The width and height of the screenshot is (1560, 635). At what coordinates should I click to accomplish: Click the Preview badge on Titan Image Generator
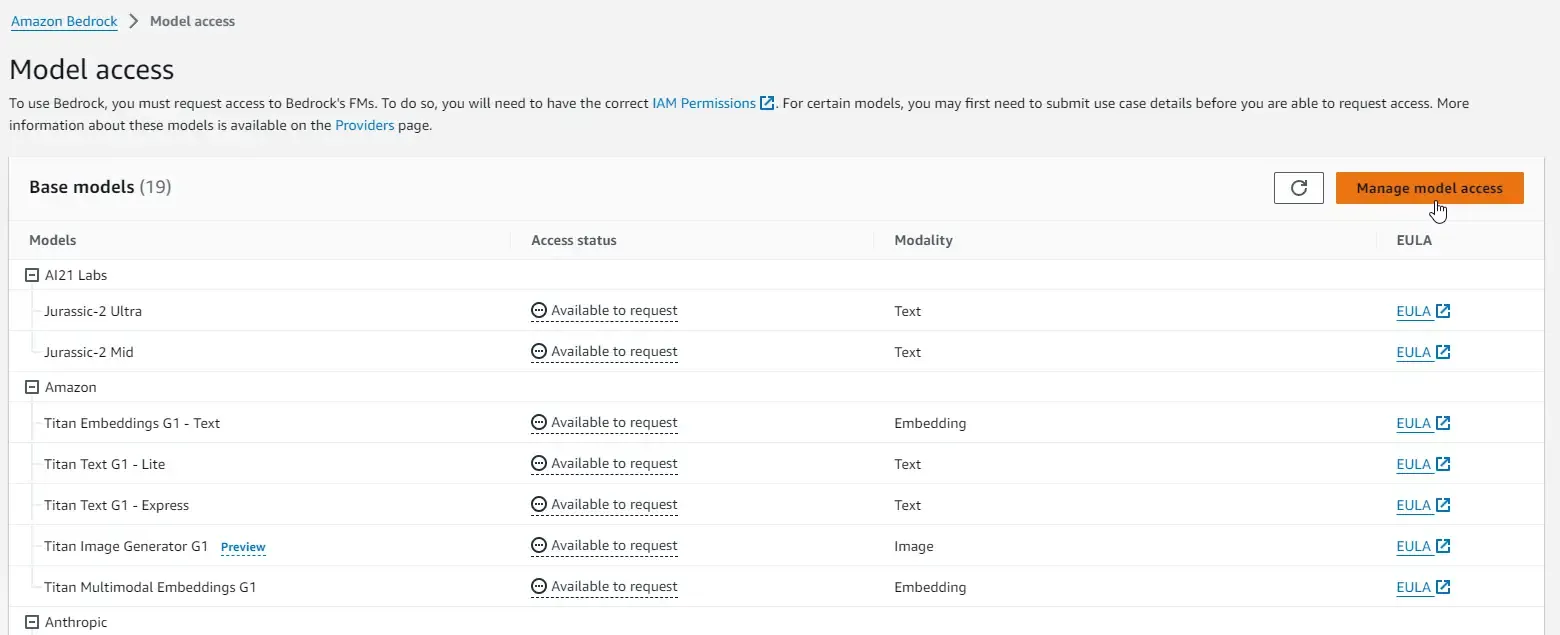[243, 547]
